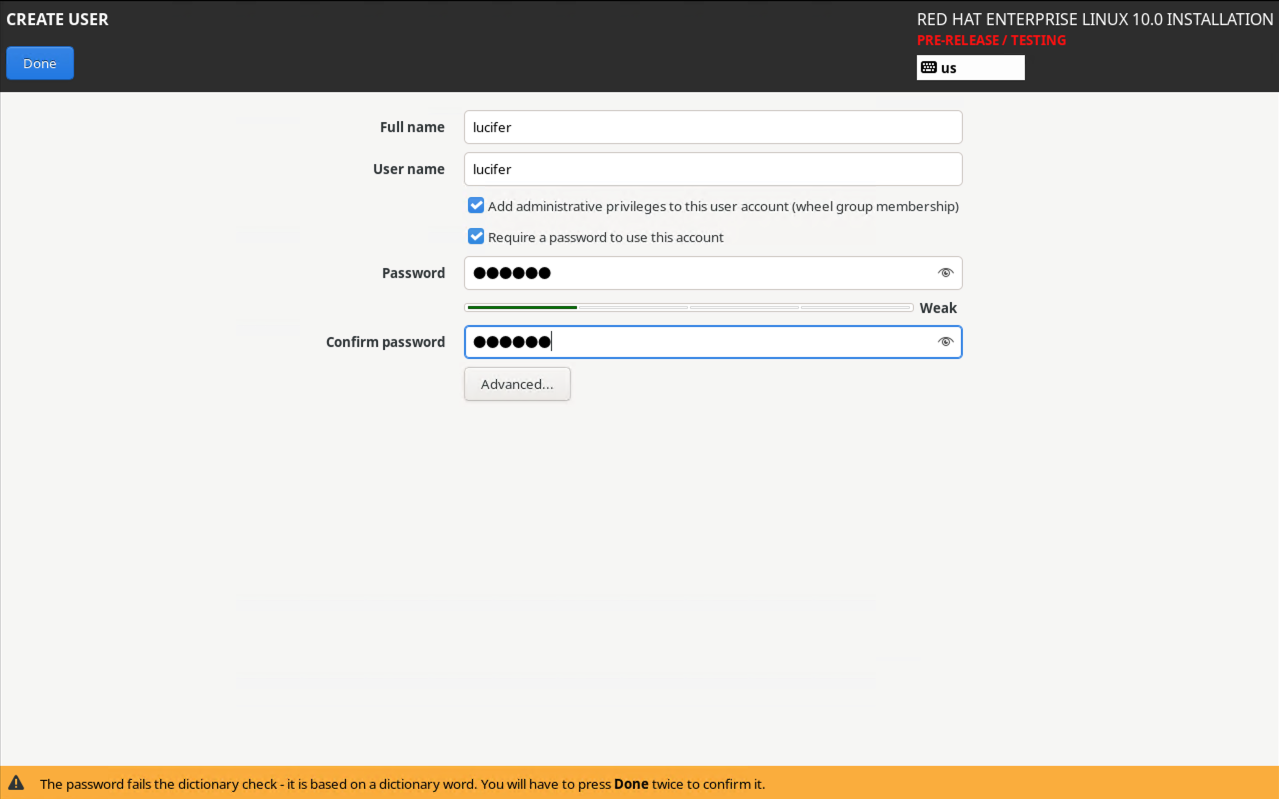This screenshot has height=799, width=1279.
Task: Reveal password with eye icon in Password field
Action: click(945, 273)
